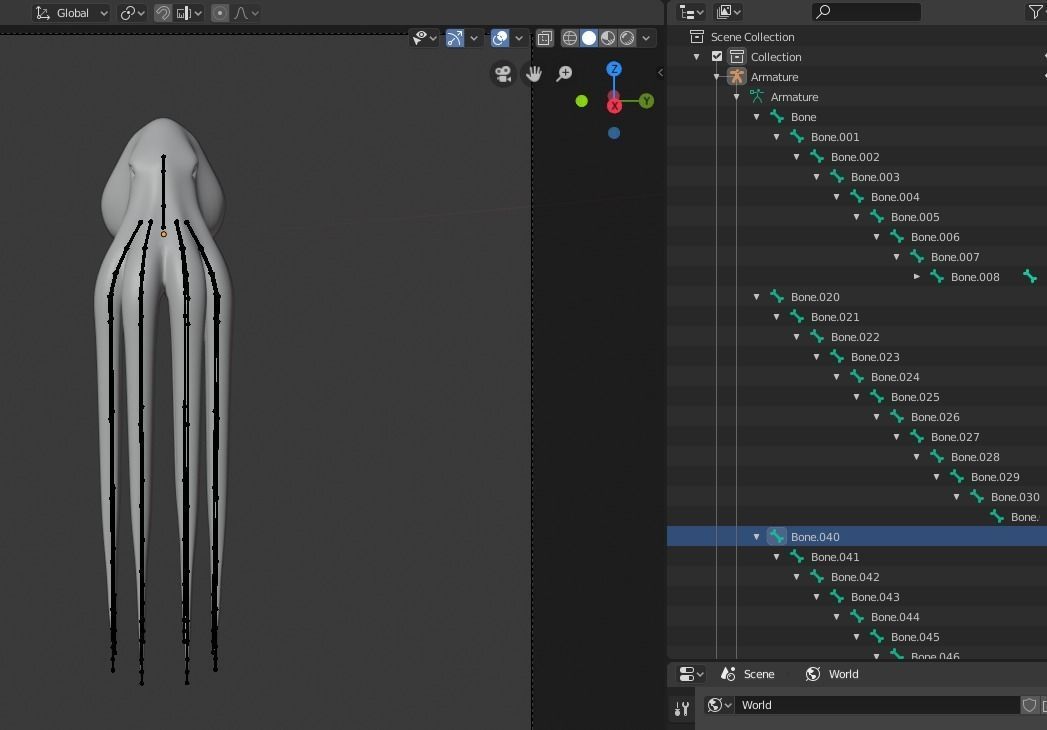Screen dimensions: 1047x730
Task: Switch to rendered shading
Action: pyautogui.click(x=627, y=38)
